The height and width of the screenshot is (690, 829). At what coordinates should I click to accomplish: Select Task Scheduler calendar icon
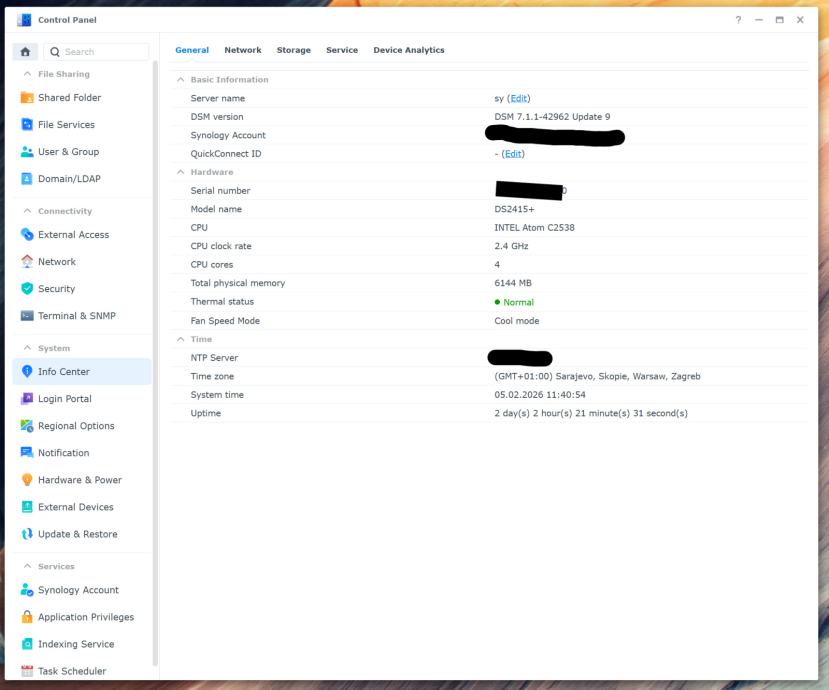[x=27, y=671]
